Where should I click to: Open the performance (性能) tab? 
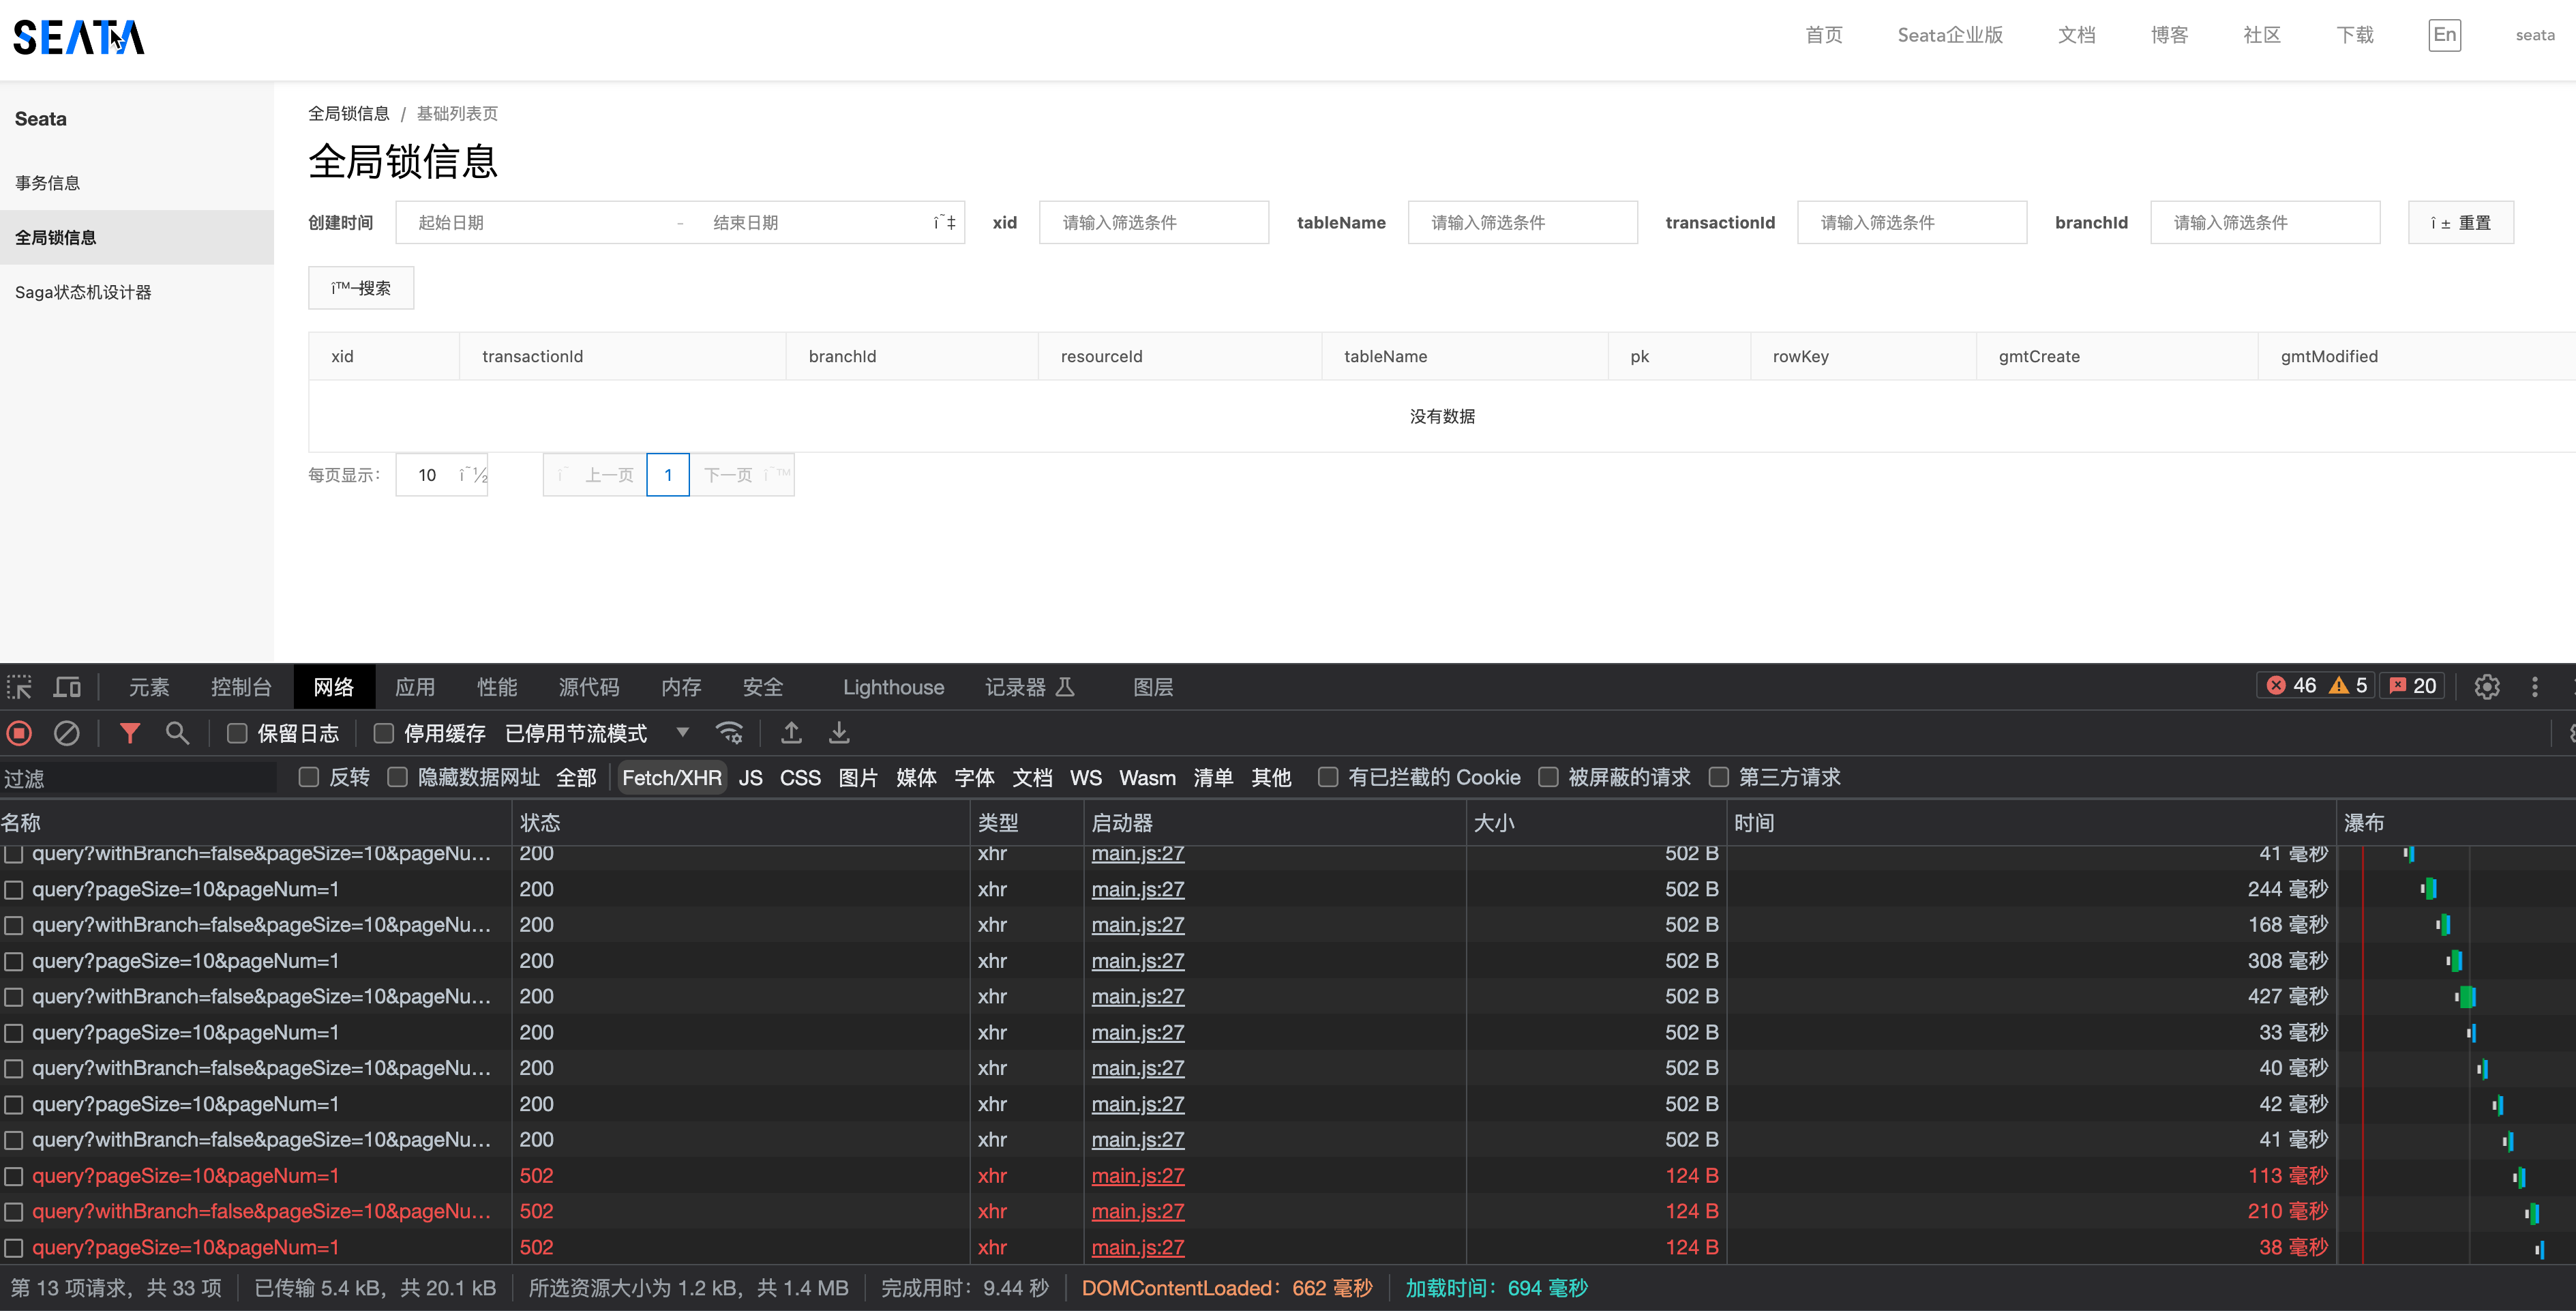click(497, 687)
